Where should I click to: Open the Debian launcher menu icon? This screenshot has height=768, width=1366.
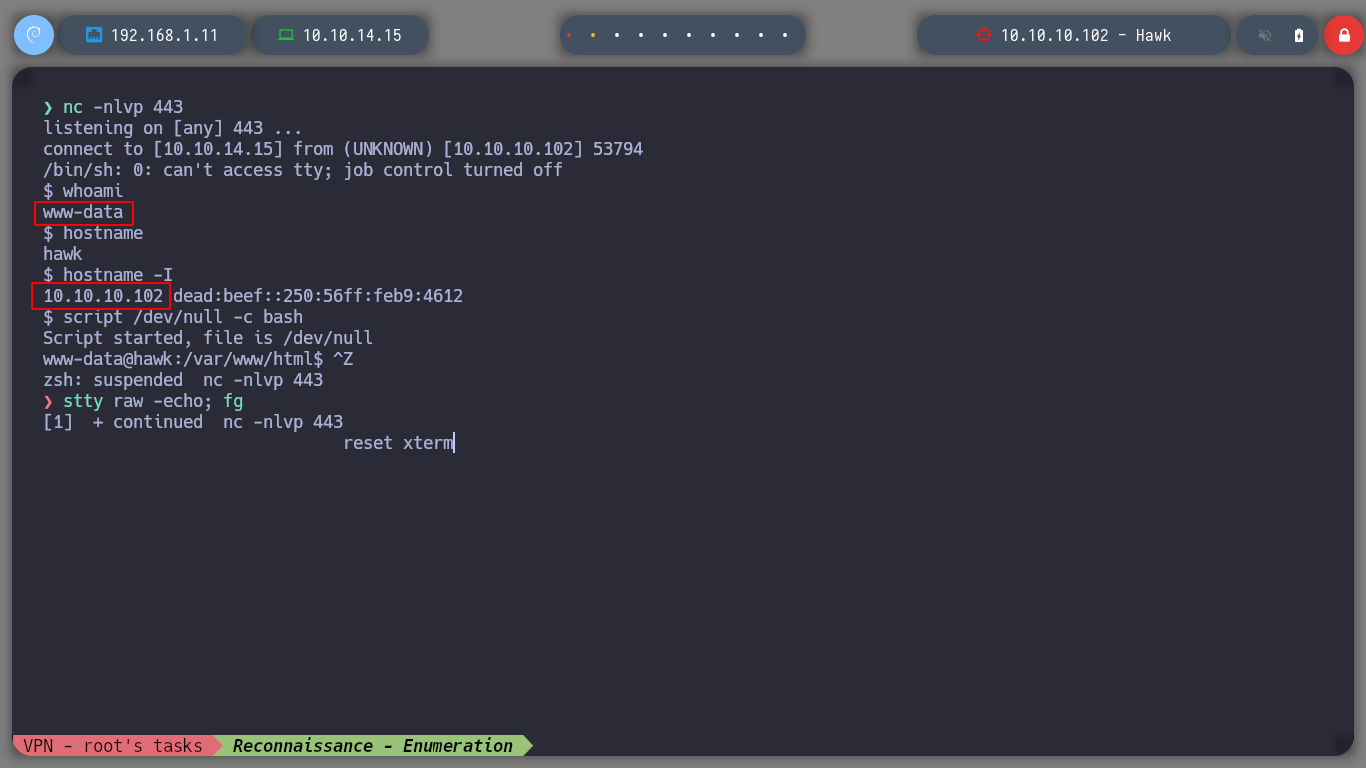click(x=33, y=35)
